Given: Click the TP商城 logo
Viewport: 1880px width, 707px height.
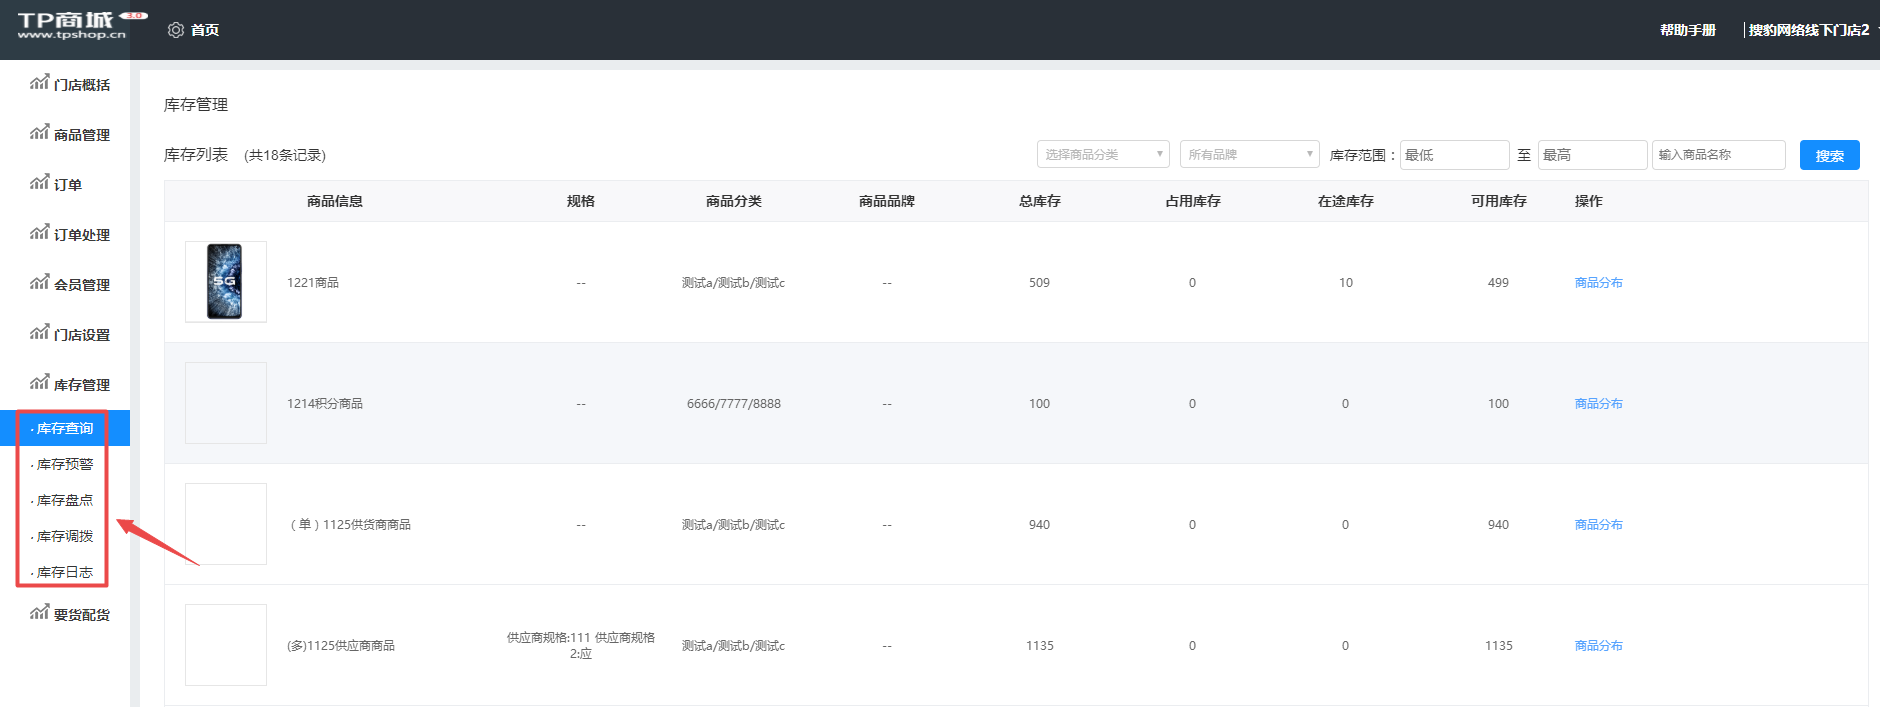Looking at the screenshot, I should click(72, 26).
